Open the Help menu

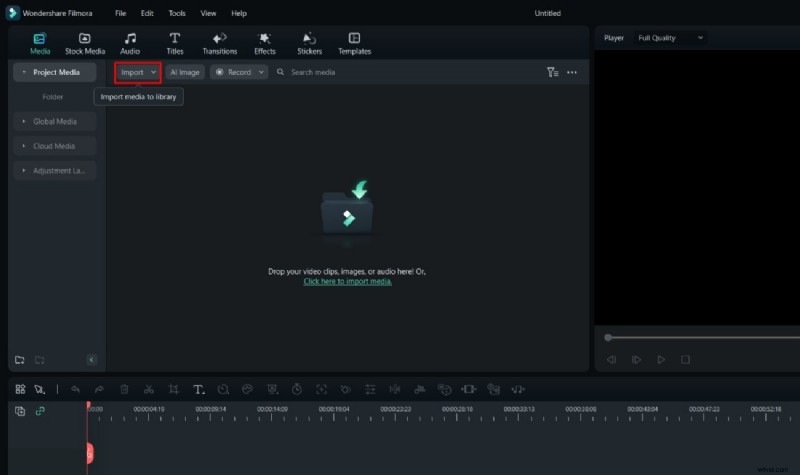click(x=239, y=13)
